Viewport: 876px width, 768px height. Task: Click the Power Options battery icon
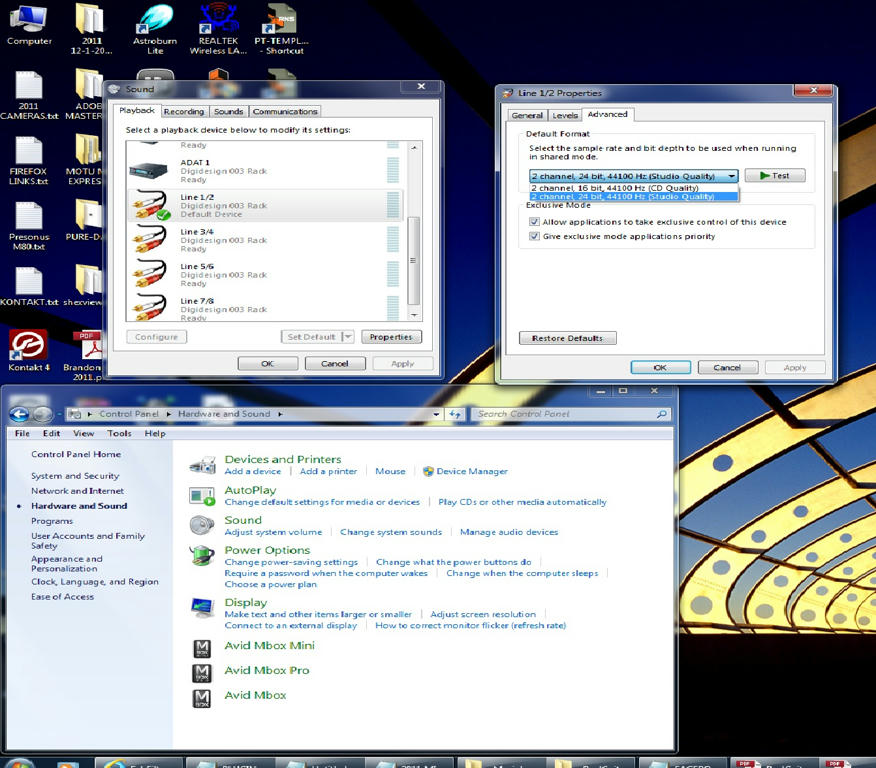[202, 556]
